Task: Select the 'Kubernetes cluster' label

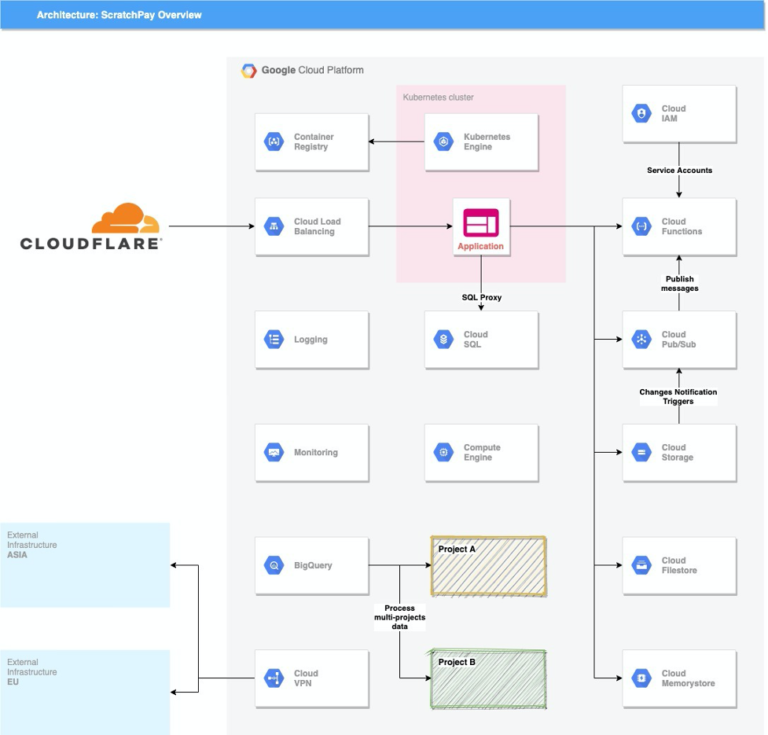Action: click(438, 97)
